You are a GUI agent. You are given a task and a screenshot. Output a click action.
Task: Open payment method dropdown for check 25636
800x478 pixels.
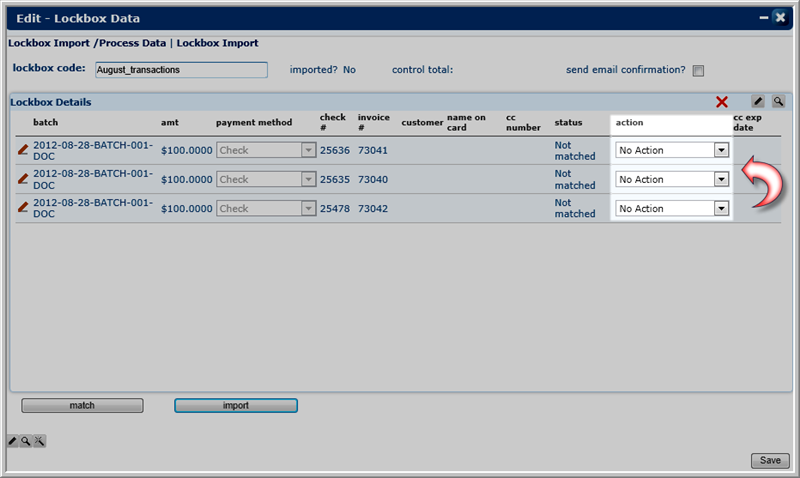266,150
